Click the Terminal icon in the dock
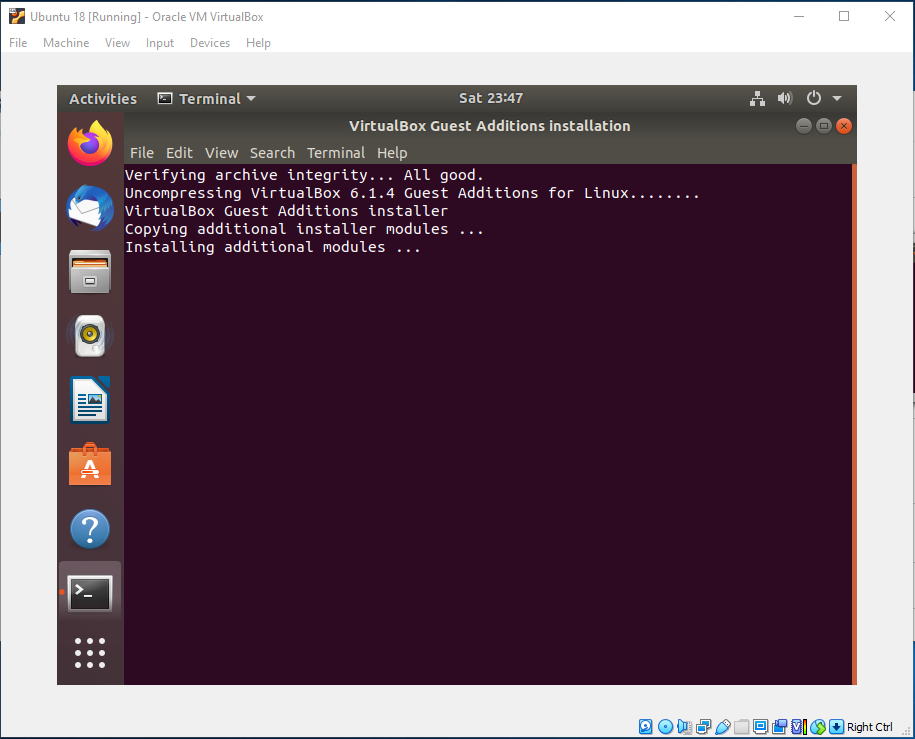This screenshot has height=739, width=915. (x=90, y=594)
